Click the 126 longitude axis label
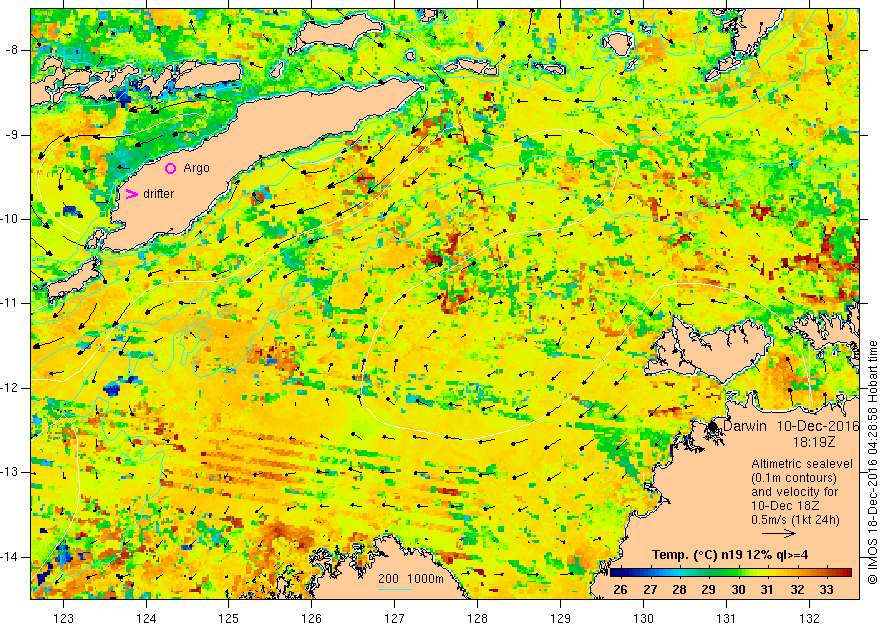The width and height of the screenshot is (880, 630). [311, 618]
